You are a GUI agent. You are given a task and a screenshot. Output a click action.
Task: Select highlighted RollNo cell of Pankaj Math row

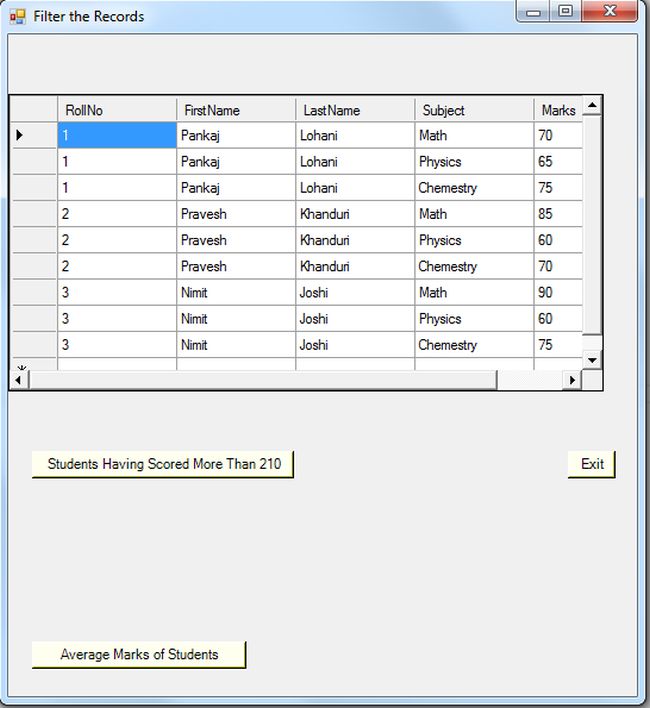(x=117, y=135)
